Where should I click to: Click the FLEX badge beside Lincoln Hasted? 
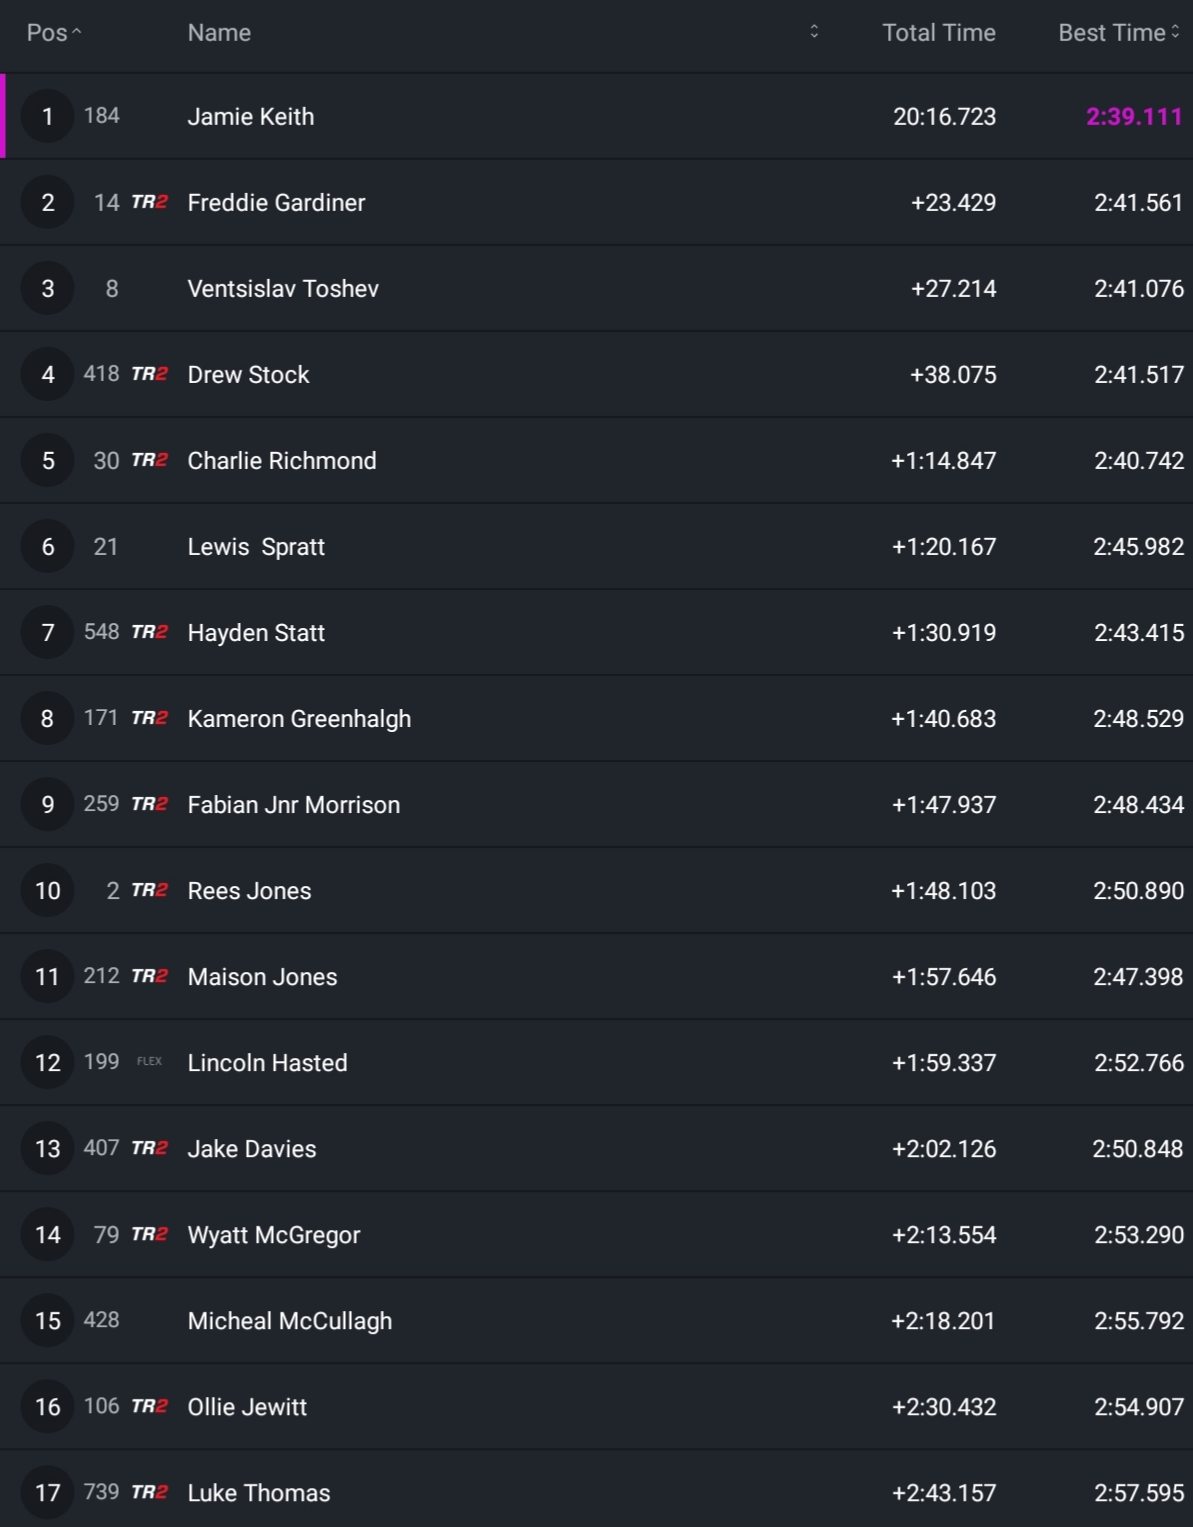pyautogui.click(x=149, y=1062)
